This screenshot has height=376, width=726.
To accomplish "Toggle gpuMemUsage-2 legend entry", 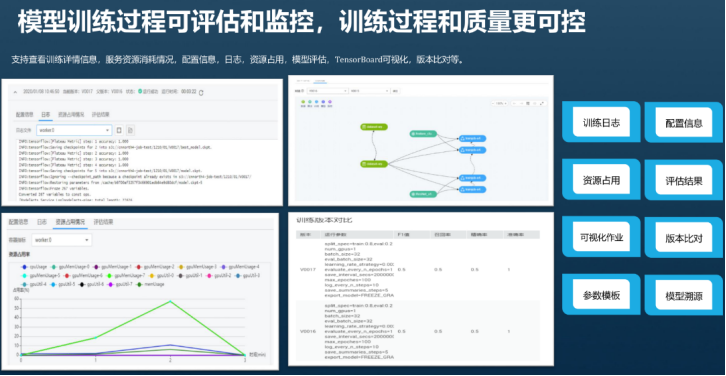I will [x=156, y=267].
